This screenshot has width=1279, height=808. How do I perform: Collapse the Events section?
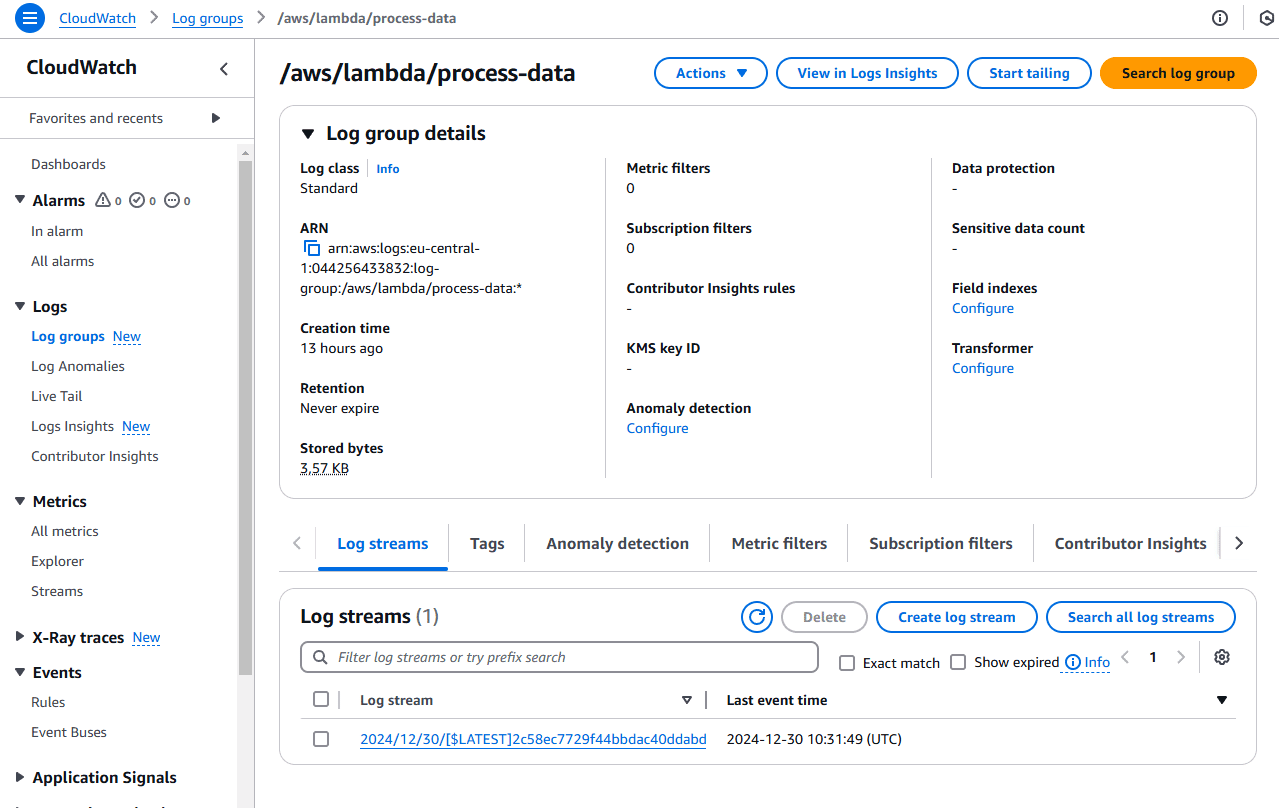pos(20,672)
